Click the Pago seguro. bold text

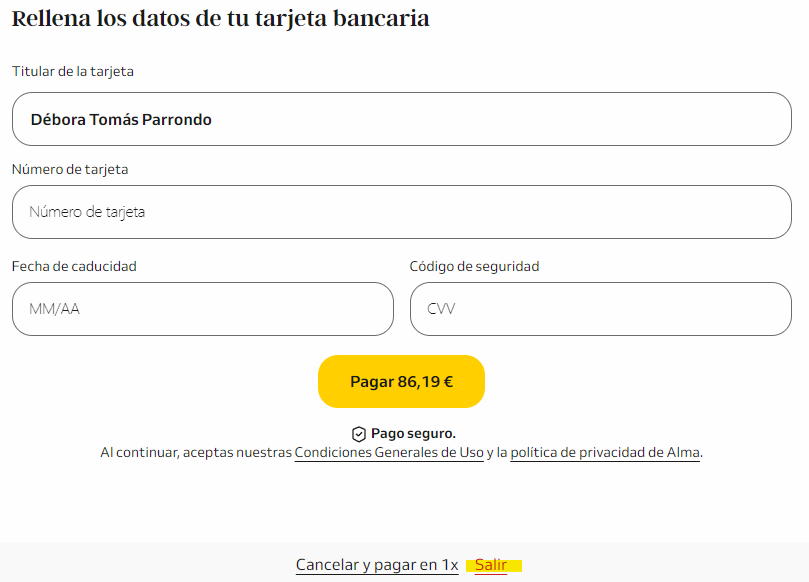pos(413,433)
